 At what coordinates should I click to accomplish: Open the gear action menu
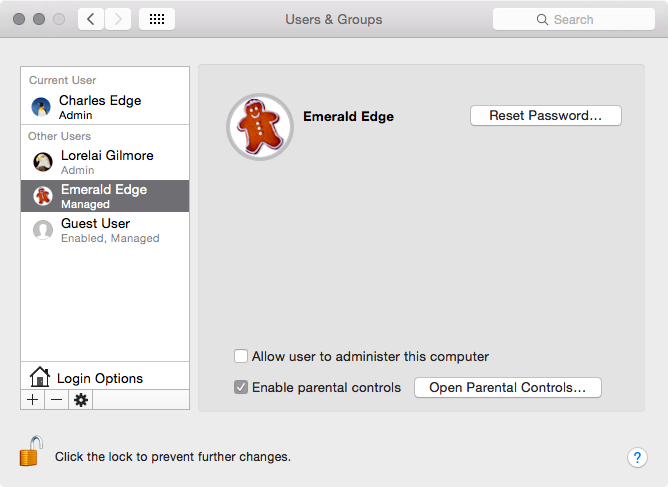81,400
